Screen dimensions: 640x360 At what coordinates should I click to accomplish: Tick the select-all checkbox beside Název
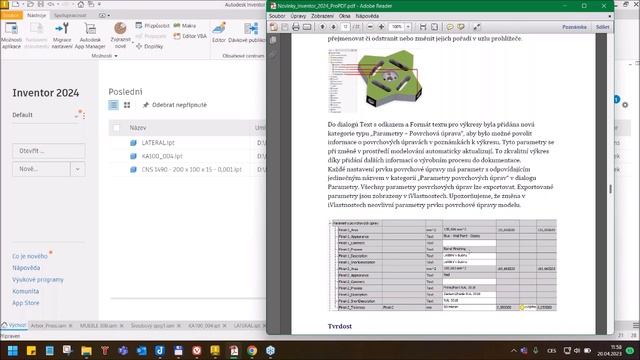[x=116, y=128]
